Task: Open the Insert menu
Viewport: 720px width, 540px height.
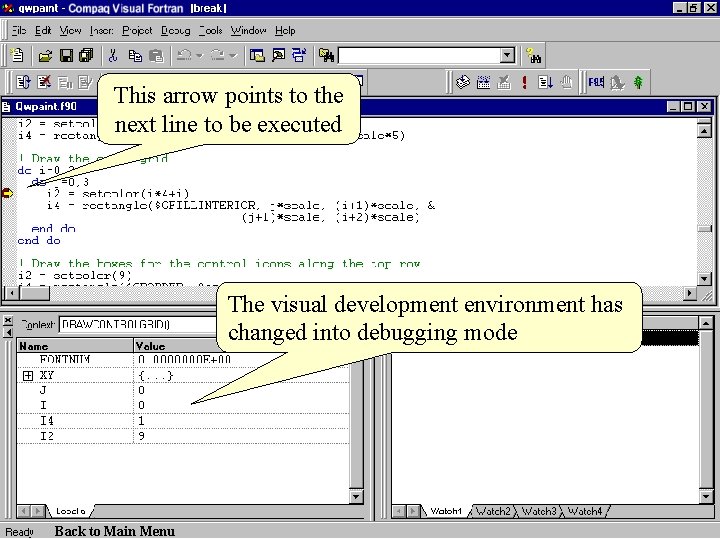Action: pos(101,31)
